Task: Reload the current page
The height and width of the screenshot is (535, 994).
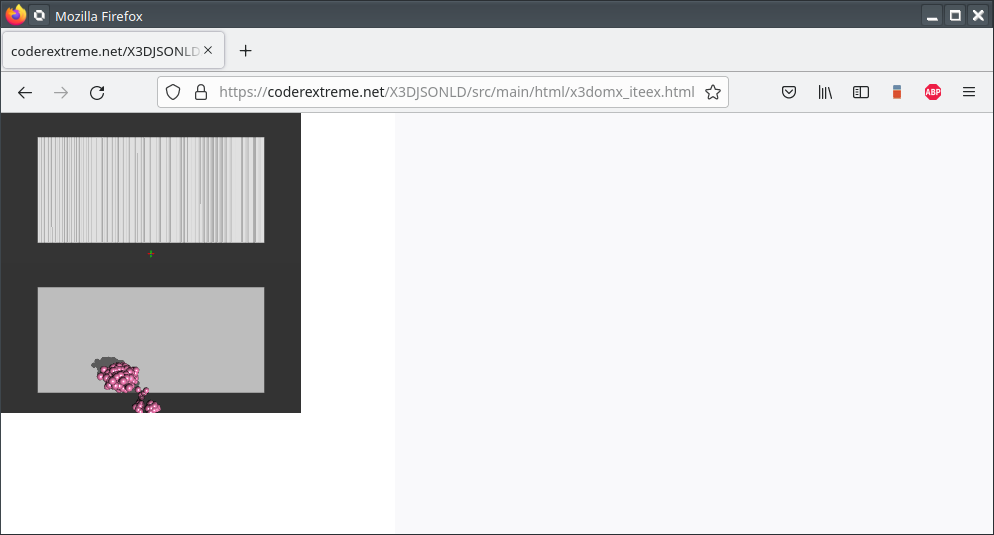Action: (97, 92)
